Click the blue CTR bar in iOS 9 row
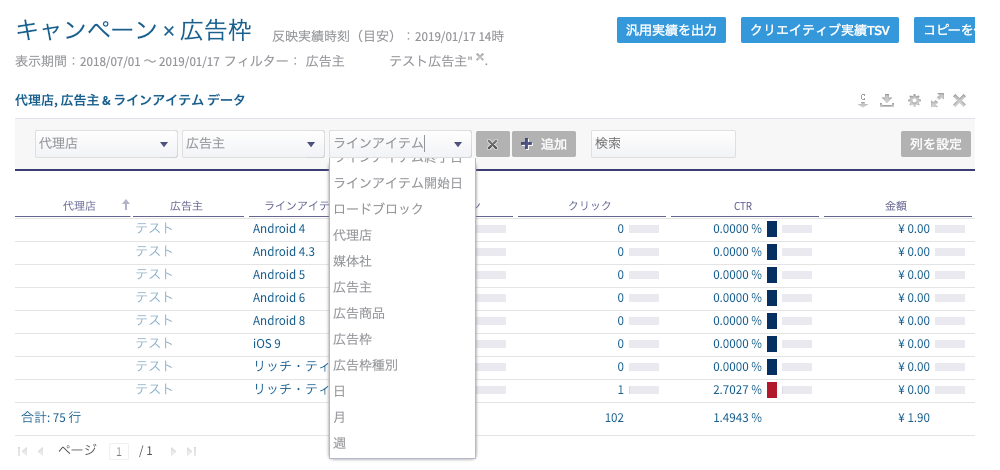 (772, 343)
